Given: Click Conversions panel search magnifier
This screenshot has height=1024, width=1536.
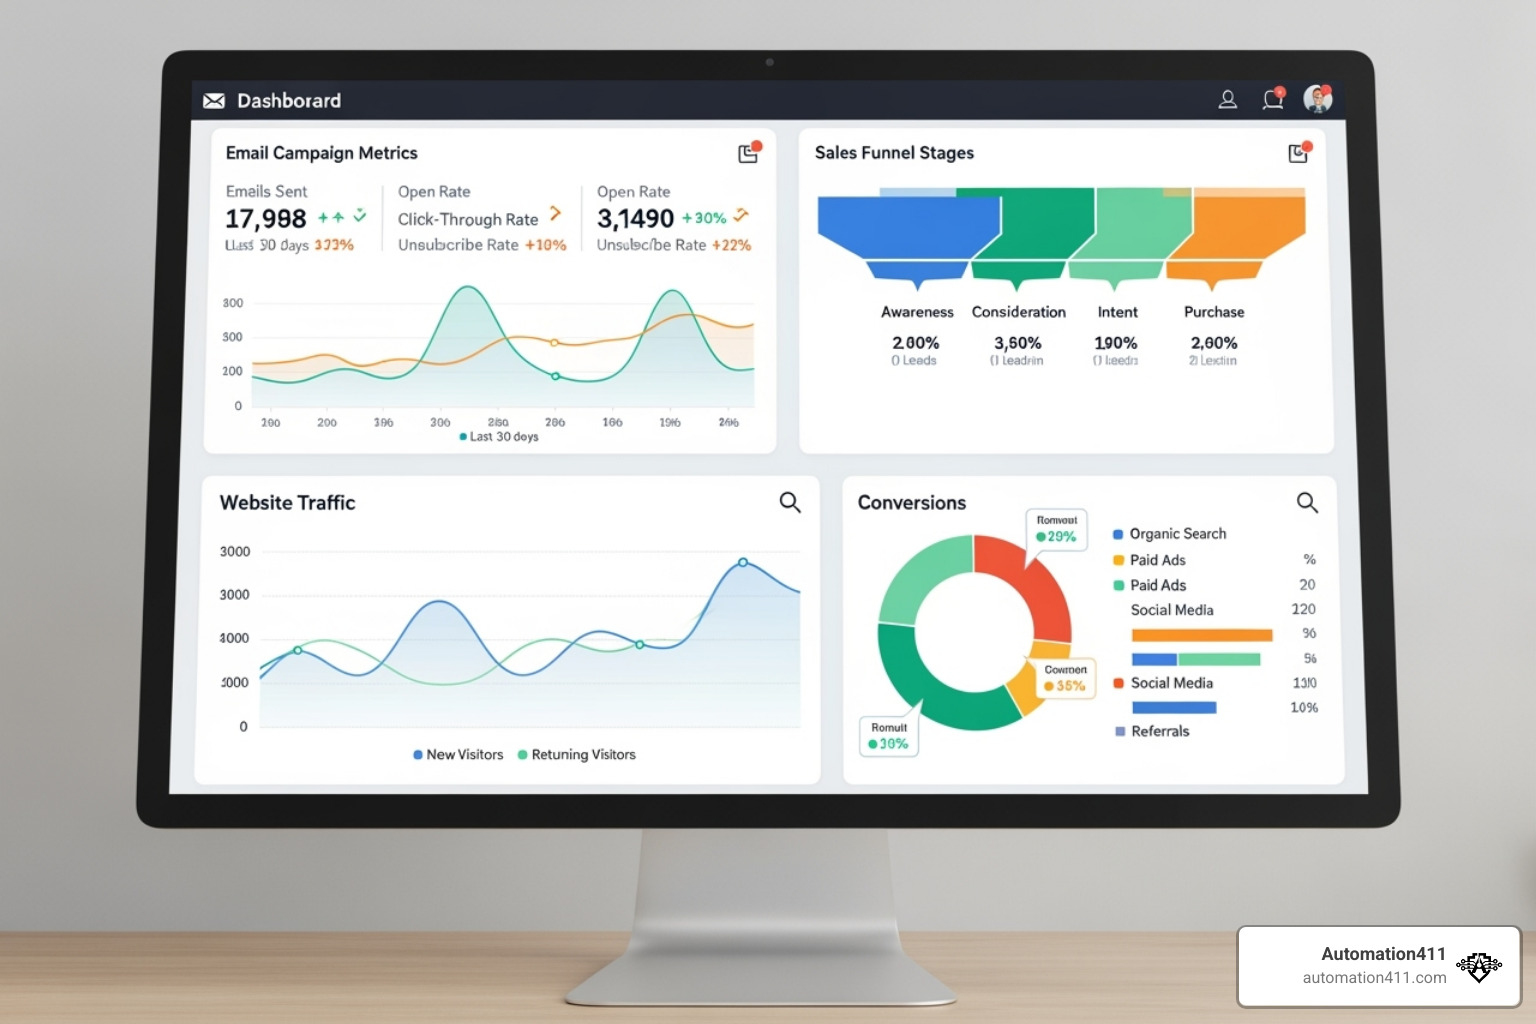Looking at the screenshot, I should 1307,502.
